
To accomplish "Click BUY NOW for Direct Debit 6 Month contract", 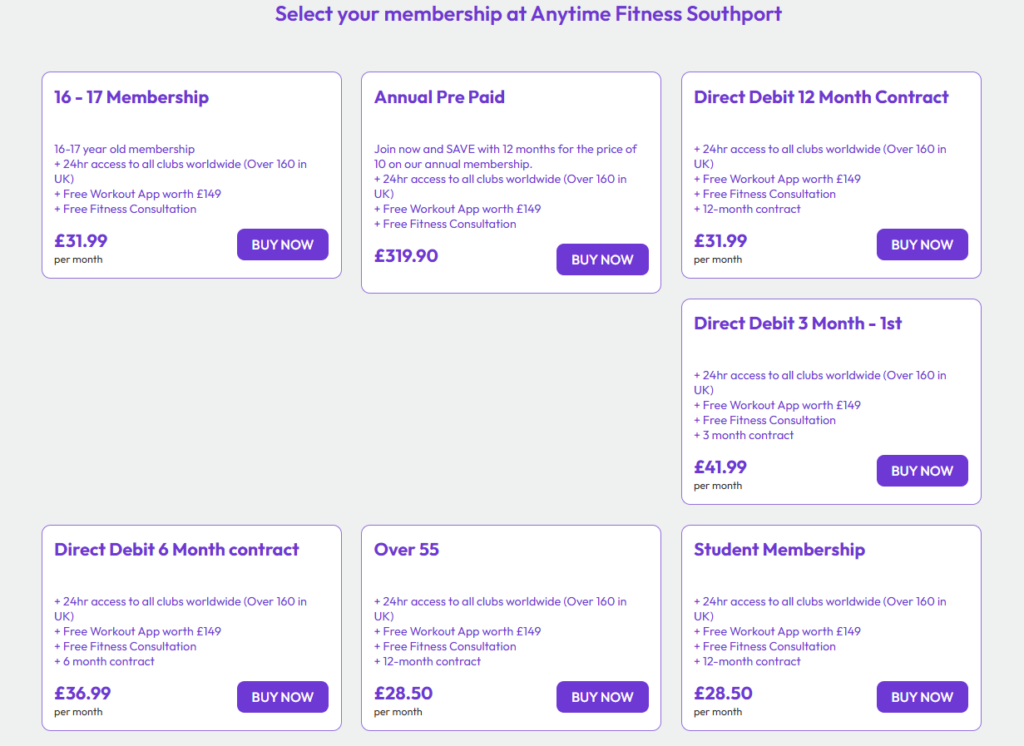I will pyautogui.click(x=282, y=697).
